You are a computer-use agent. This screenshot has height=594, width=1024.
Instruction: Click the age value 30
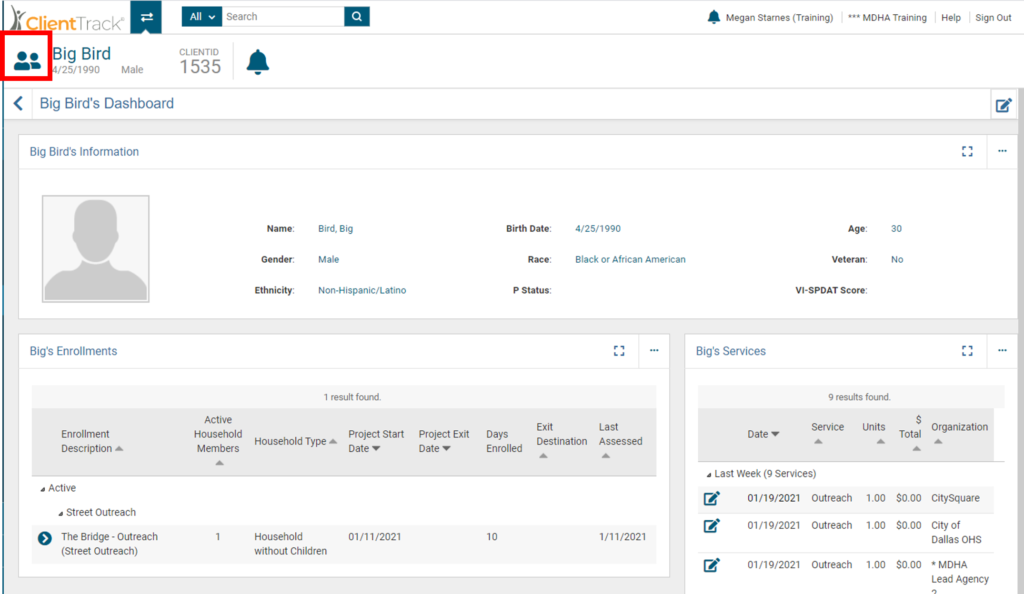click(x=896, y=228)
